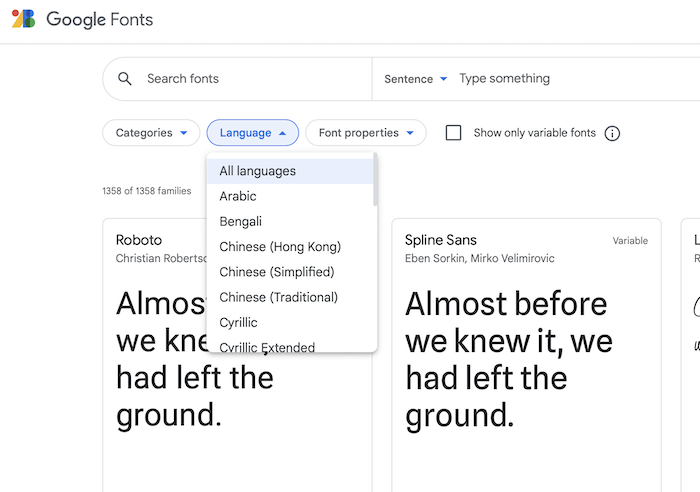Enable Show only variable fonts checkbox

(x=454, y=133)
